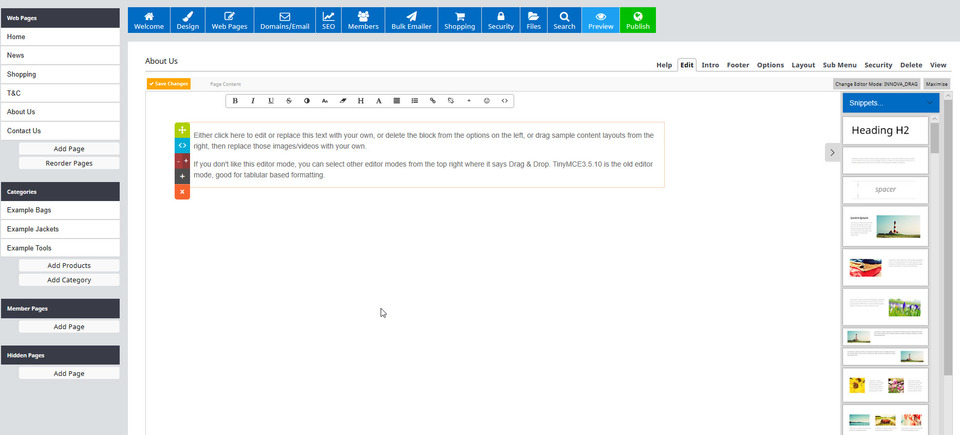Select the Heading H2 snippet thumbnail

click(x=885, y=131)
